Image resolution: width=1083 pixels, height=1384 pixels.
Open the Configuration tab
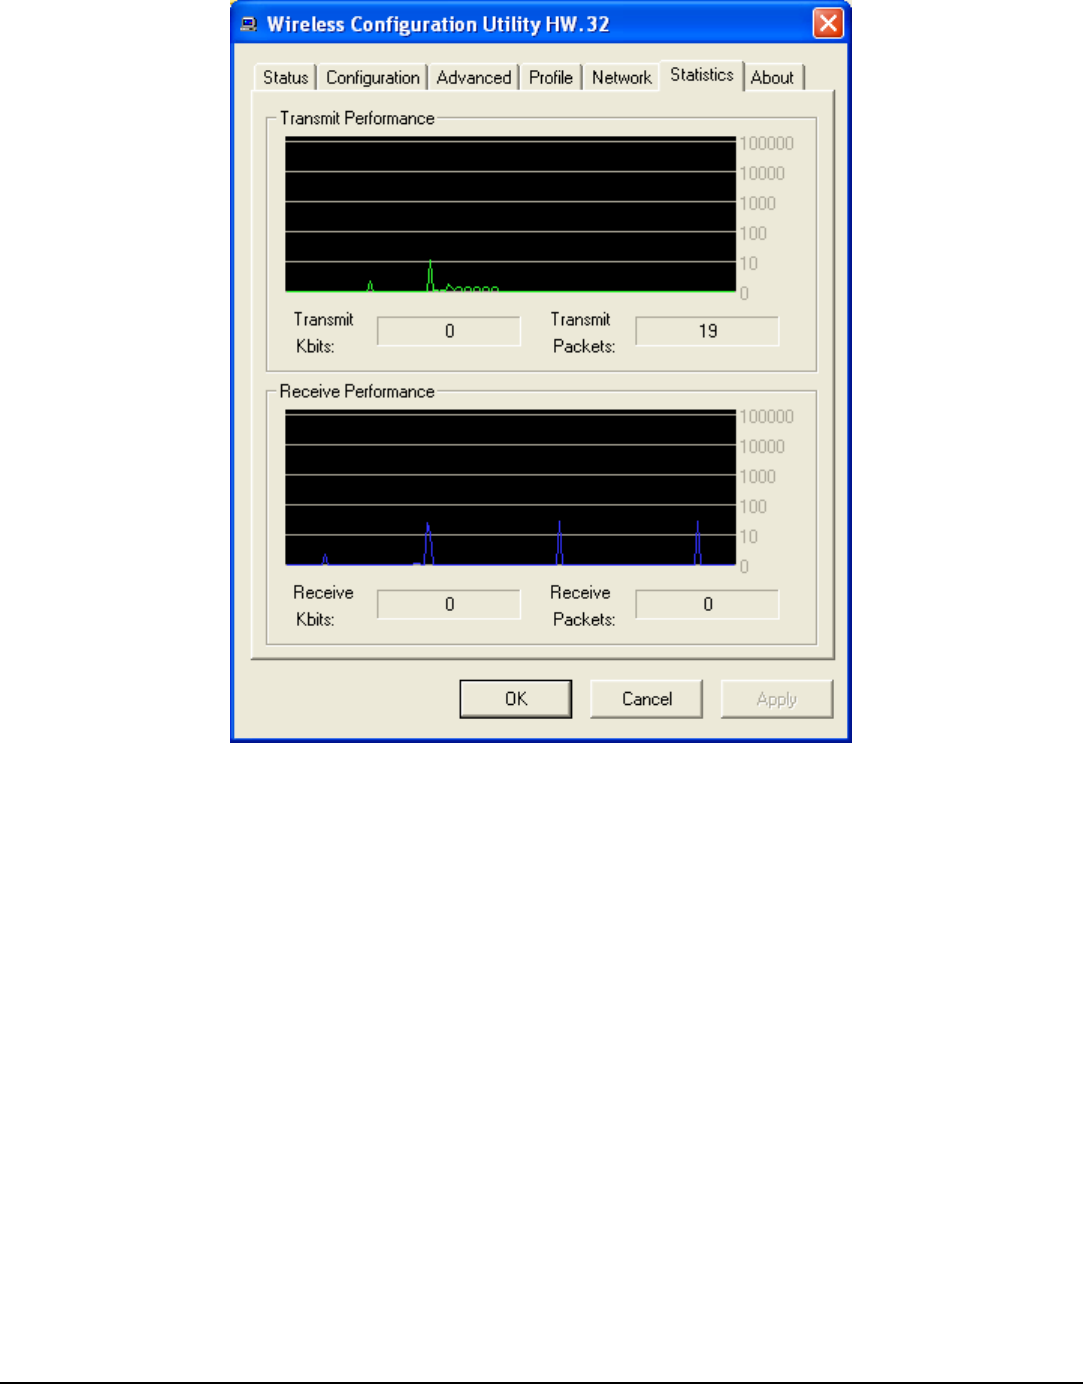point(372,78)
